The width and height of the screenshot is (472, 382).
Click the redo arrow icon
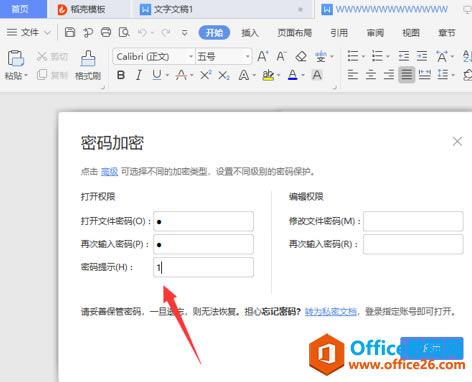[166, 32]
